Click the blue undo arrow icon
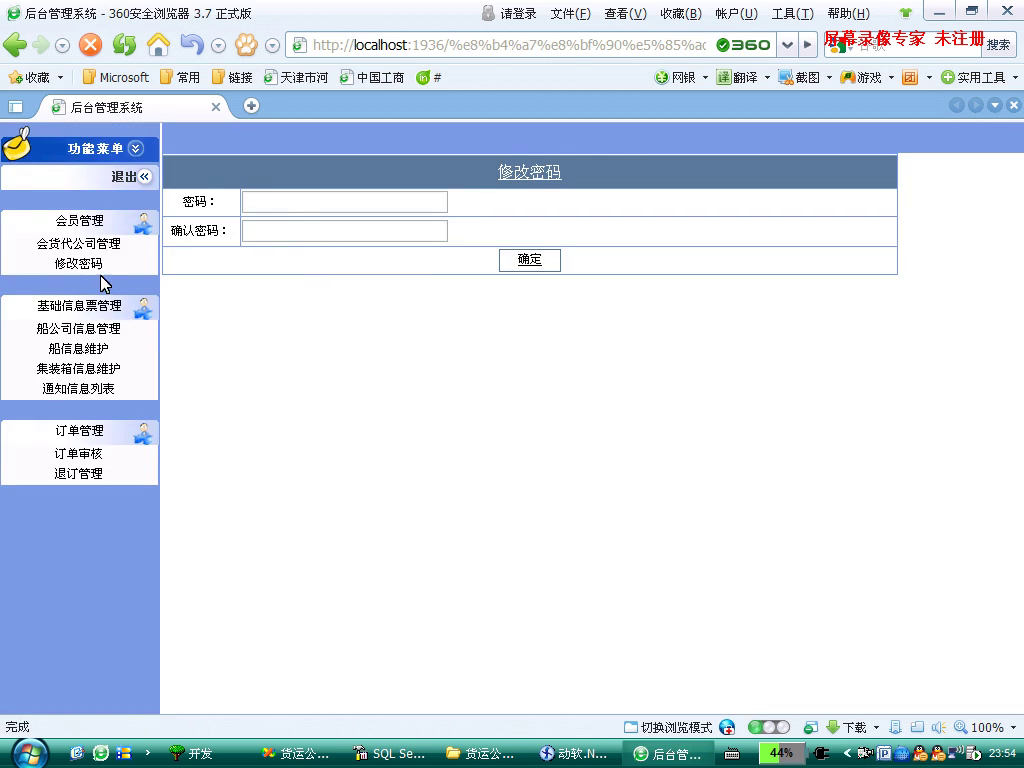This screenshot has height=768, width=1024. [x=192, y=44]
